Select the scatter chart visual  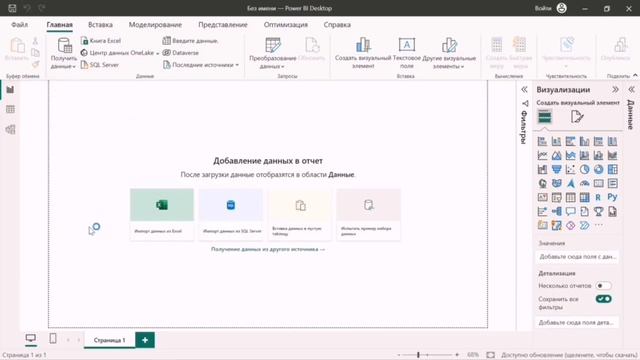click(571, 169)
